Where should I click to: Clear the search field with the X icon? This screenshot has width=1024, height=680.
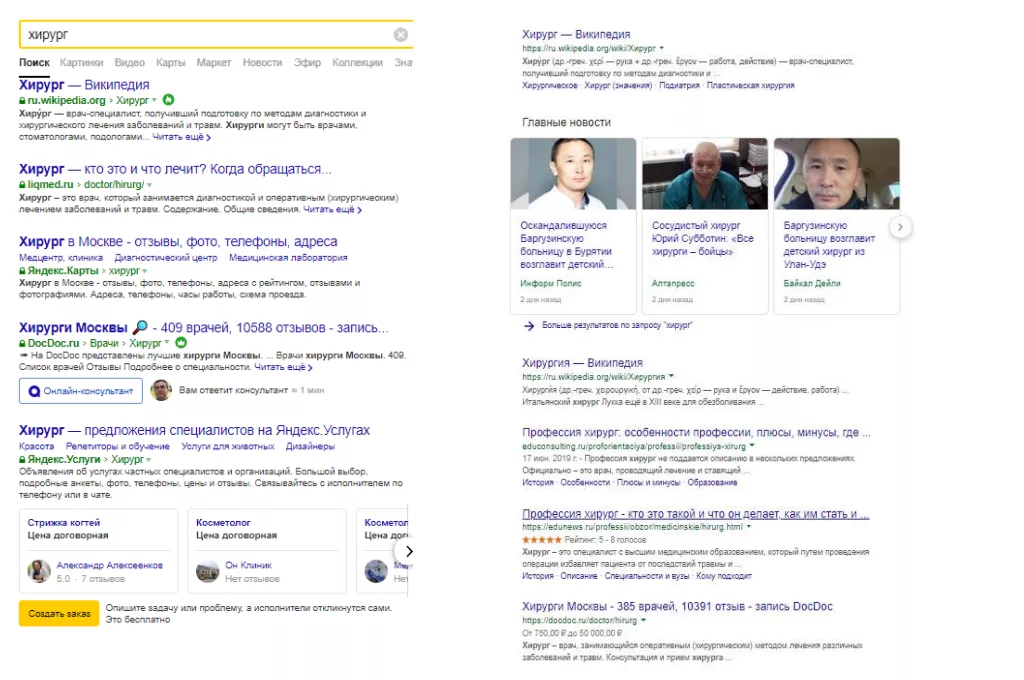coord(401,35)
